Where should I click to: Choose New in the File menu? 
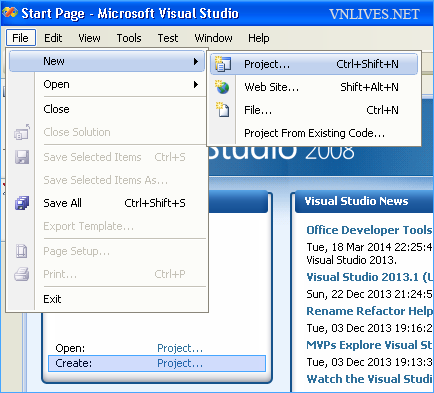[107, 61]
